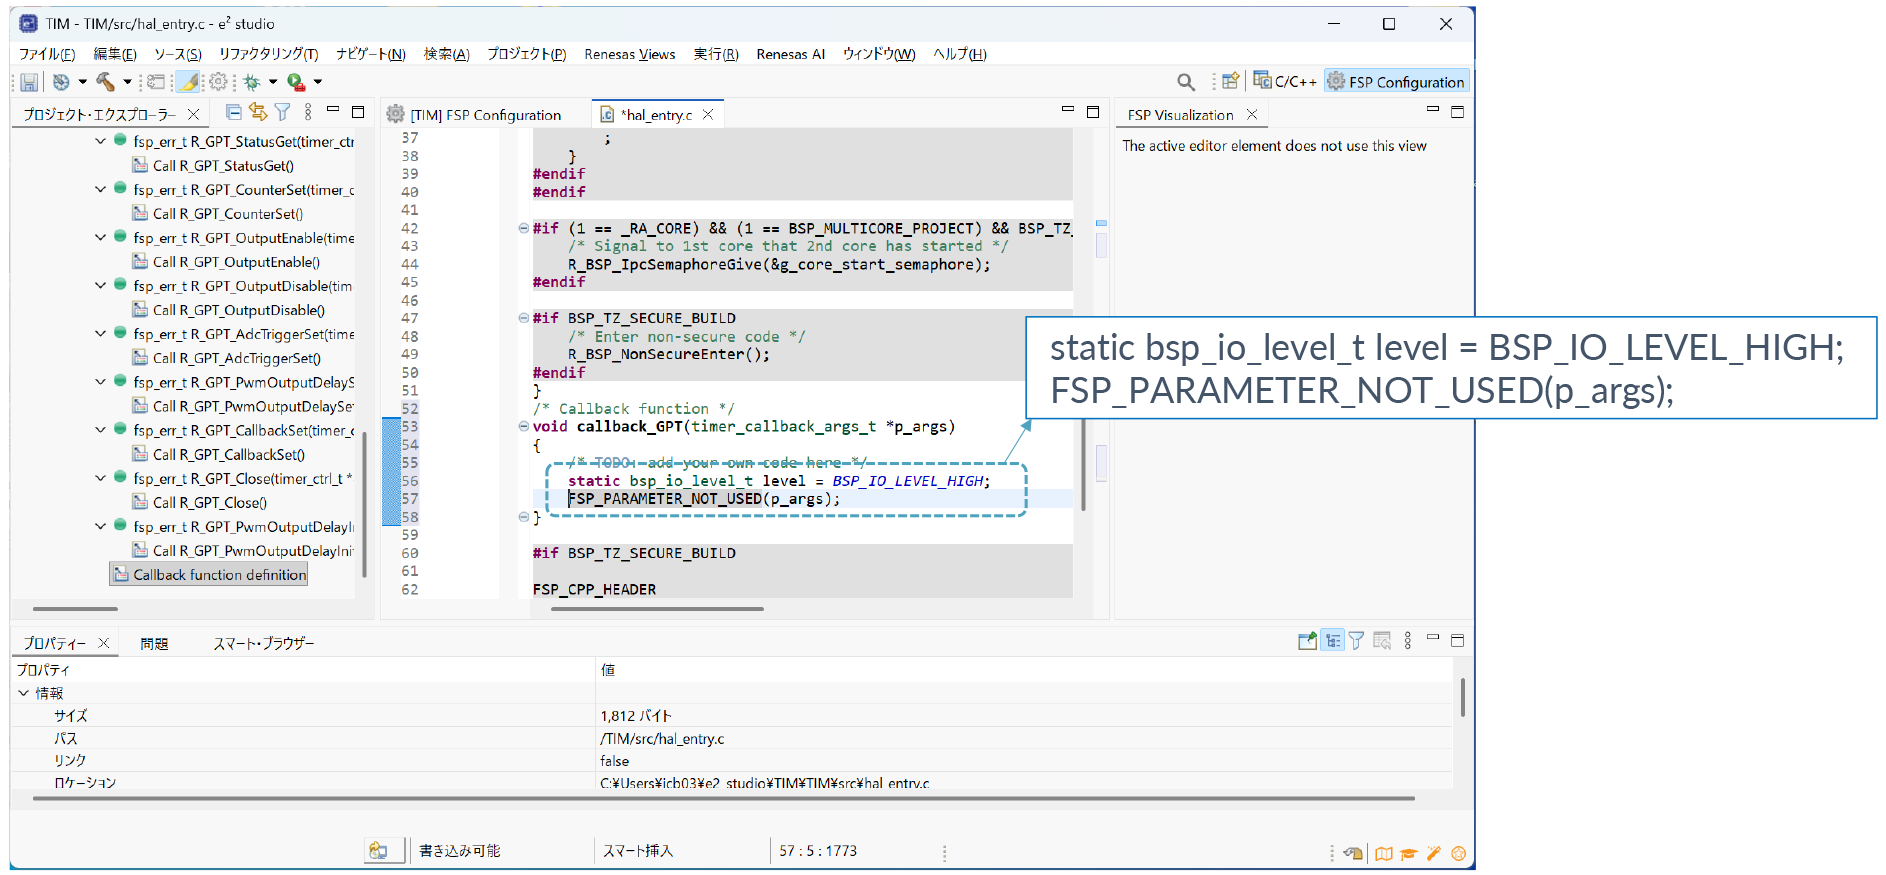
Task: Click the Open Perspective icon
Action: (x=1231, y=81)
